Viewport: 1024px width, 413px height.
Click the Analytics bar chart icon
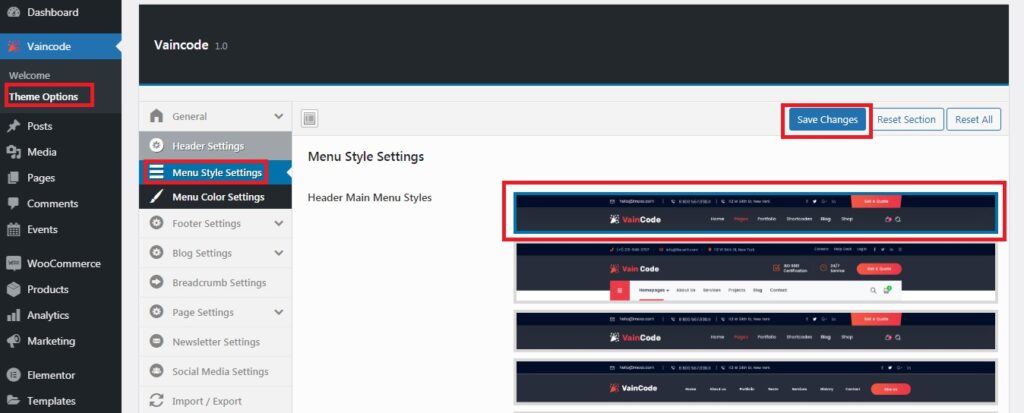(13, 315)
